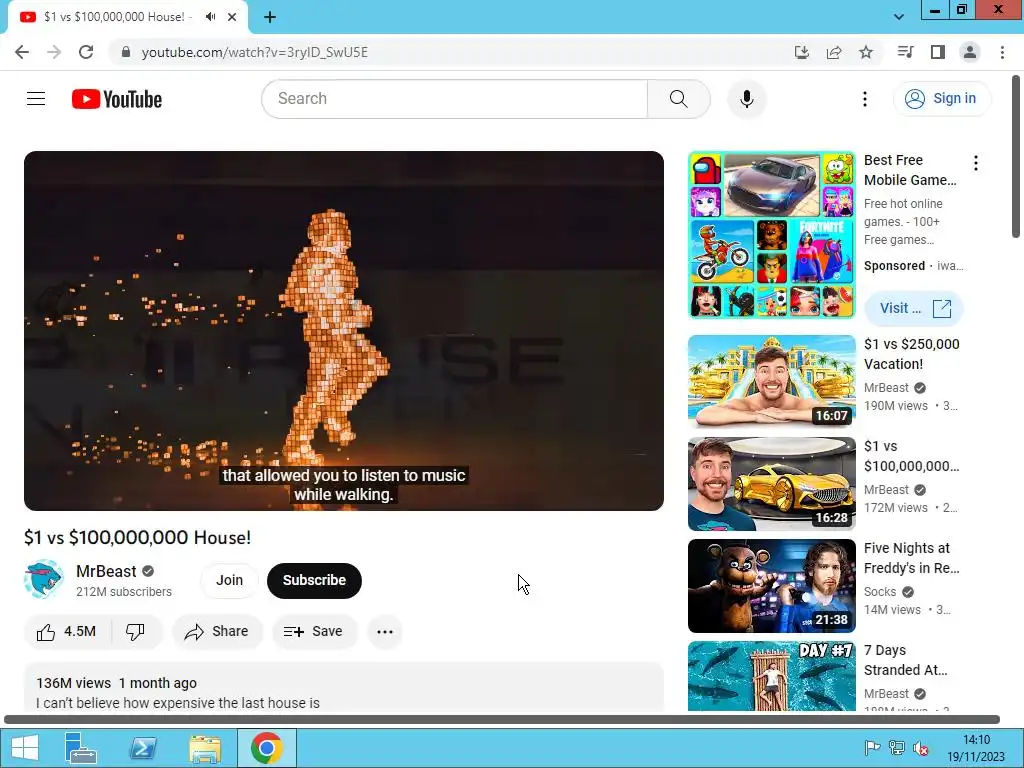Open the ad options three-dot menu
The height and width of the screenshot is (768, 1024).
pos(976,163)
